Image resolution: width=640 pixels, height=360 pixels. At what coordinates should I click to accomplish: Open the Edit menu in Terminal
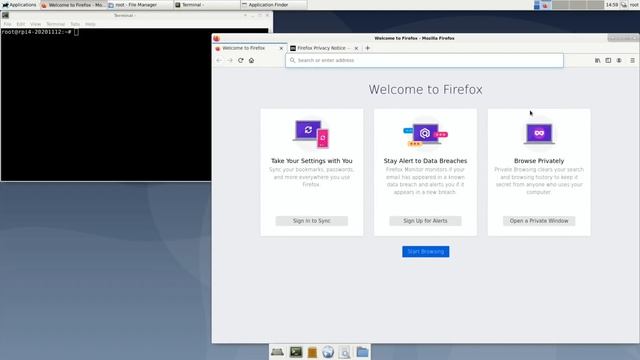pos(21,24)
